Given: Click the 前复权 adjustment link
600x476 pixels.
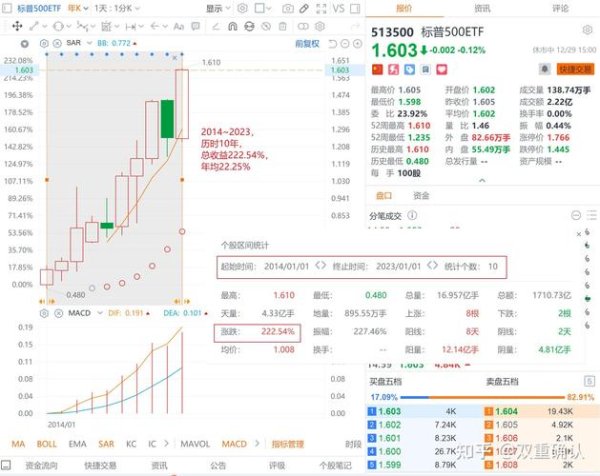Looking at the screenshot, I should click(307, 44).
